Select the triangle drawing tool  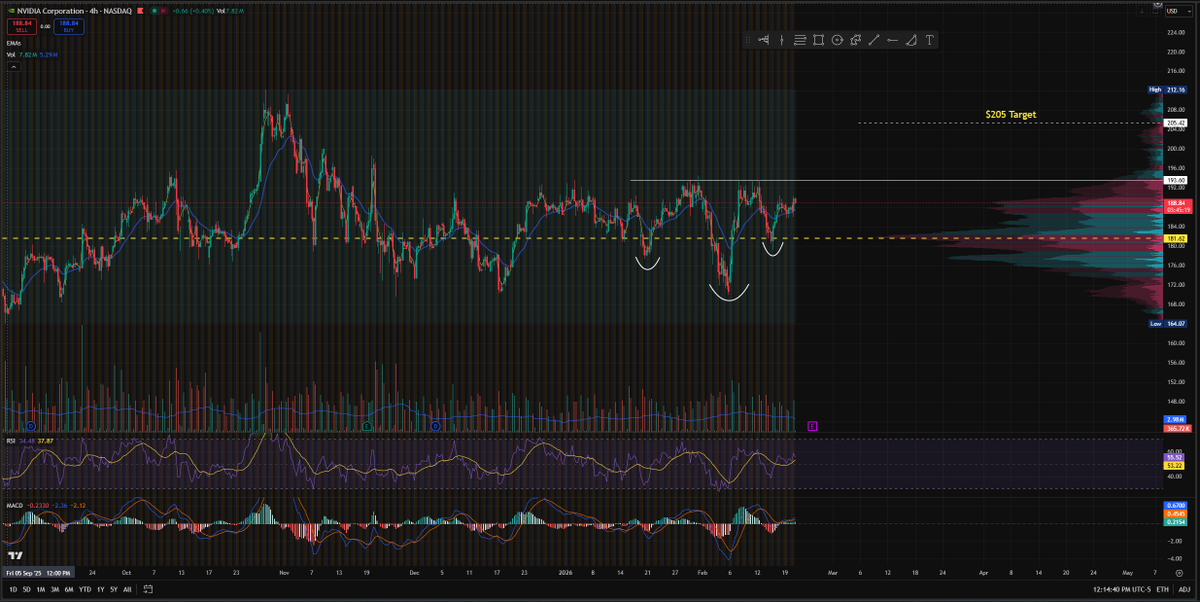[x=911, y=40]
